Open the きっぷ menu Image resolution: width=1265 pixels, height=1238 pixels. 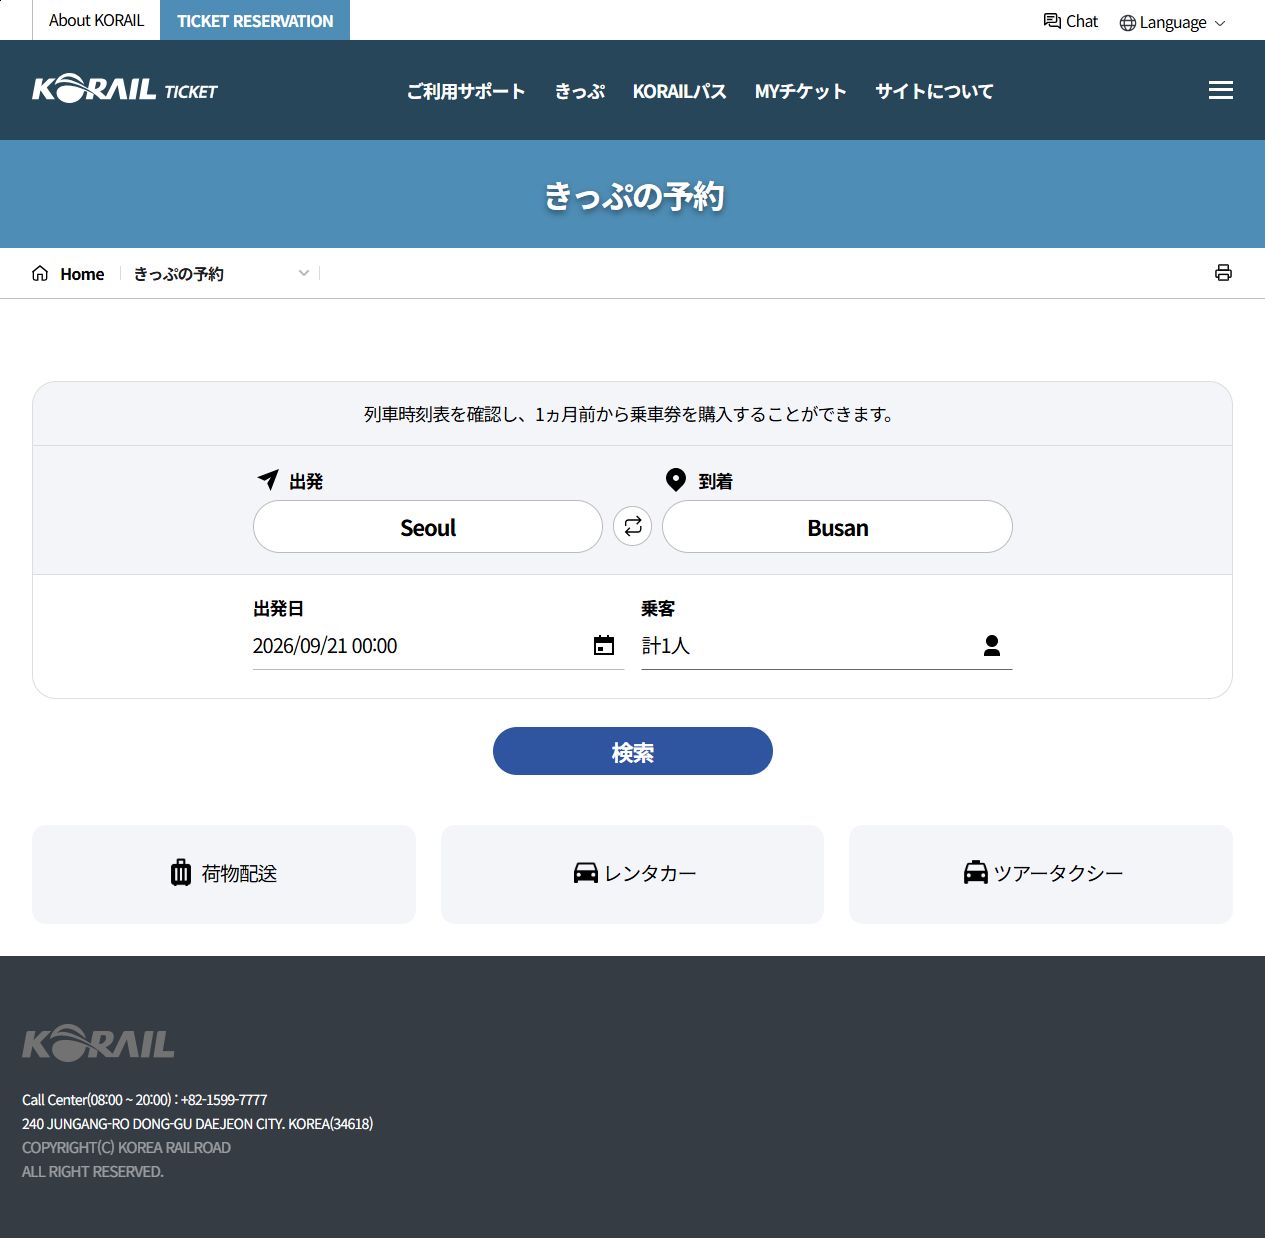[580, 91]
